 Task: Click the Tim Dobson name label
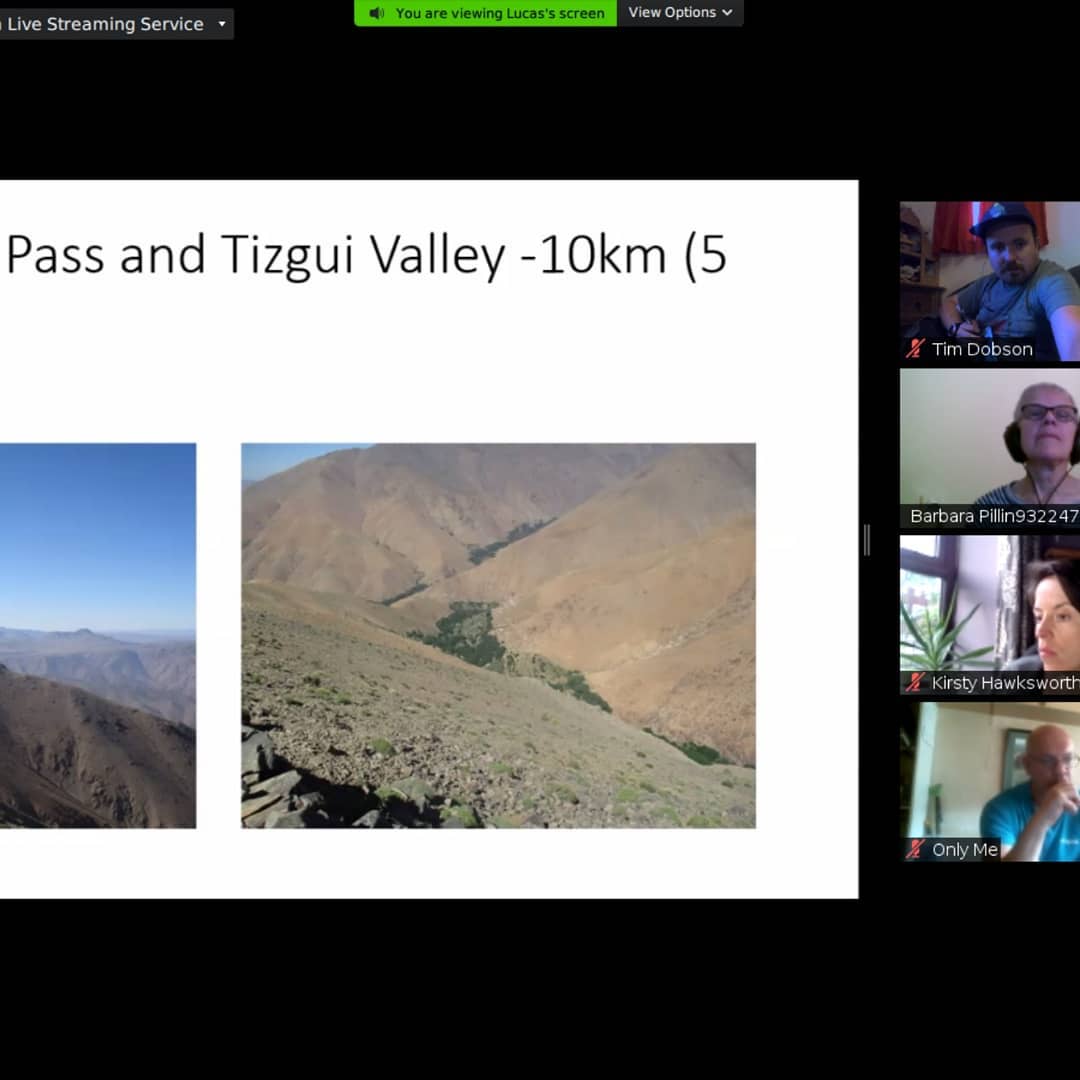[982, 349]
